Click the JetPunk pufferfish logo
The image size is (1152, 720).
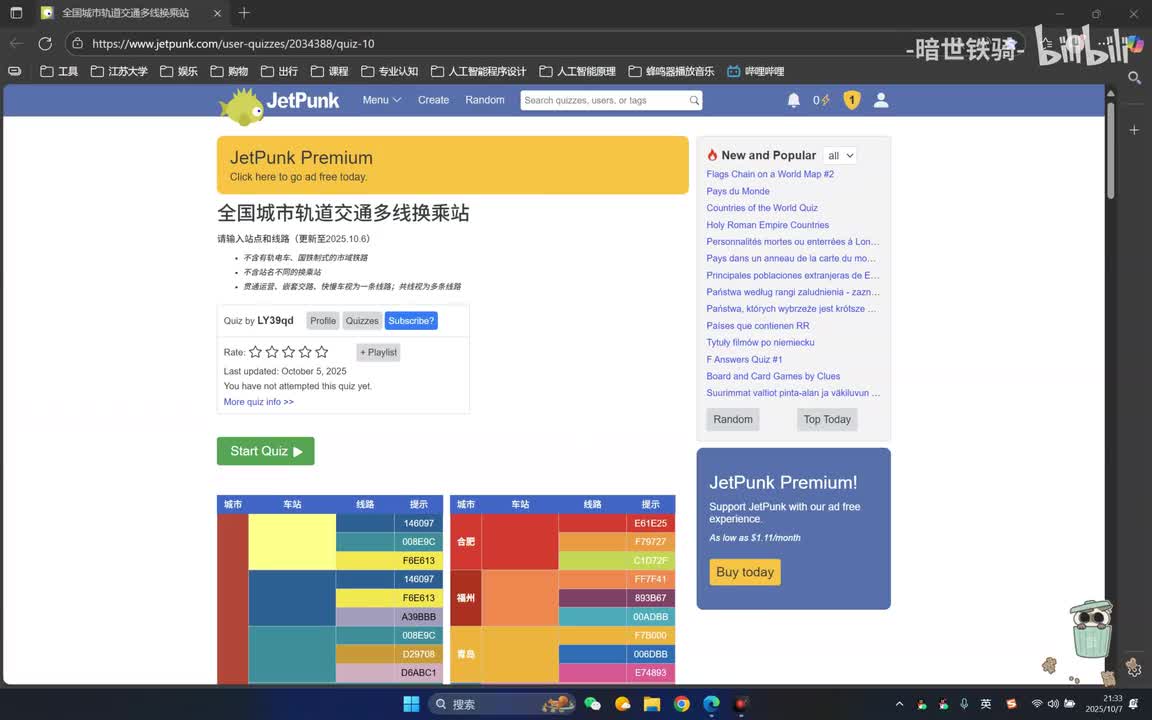(x=242, y=107)
